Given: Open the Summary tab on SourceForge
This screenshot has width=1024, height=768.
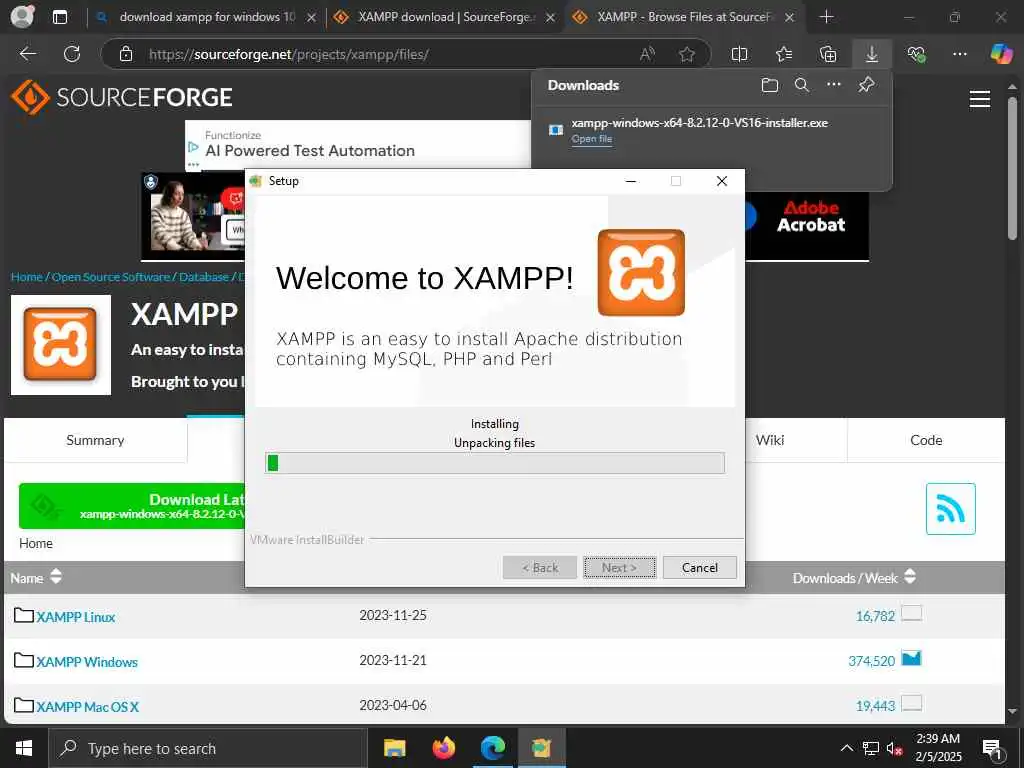Looking at the screenshot, I should click(x=95, y=440).
